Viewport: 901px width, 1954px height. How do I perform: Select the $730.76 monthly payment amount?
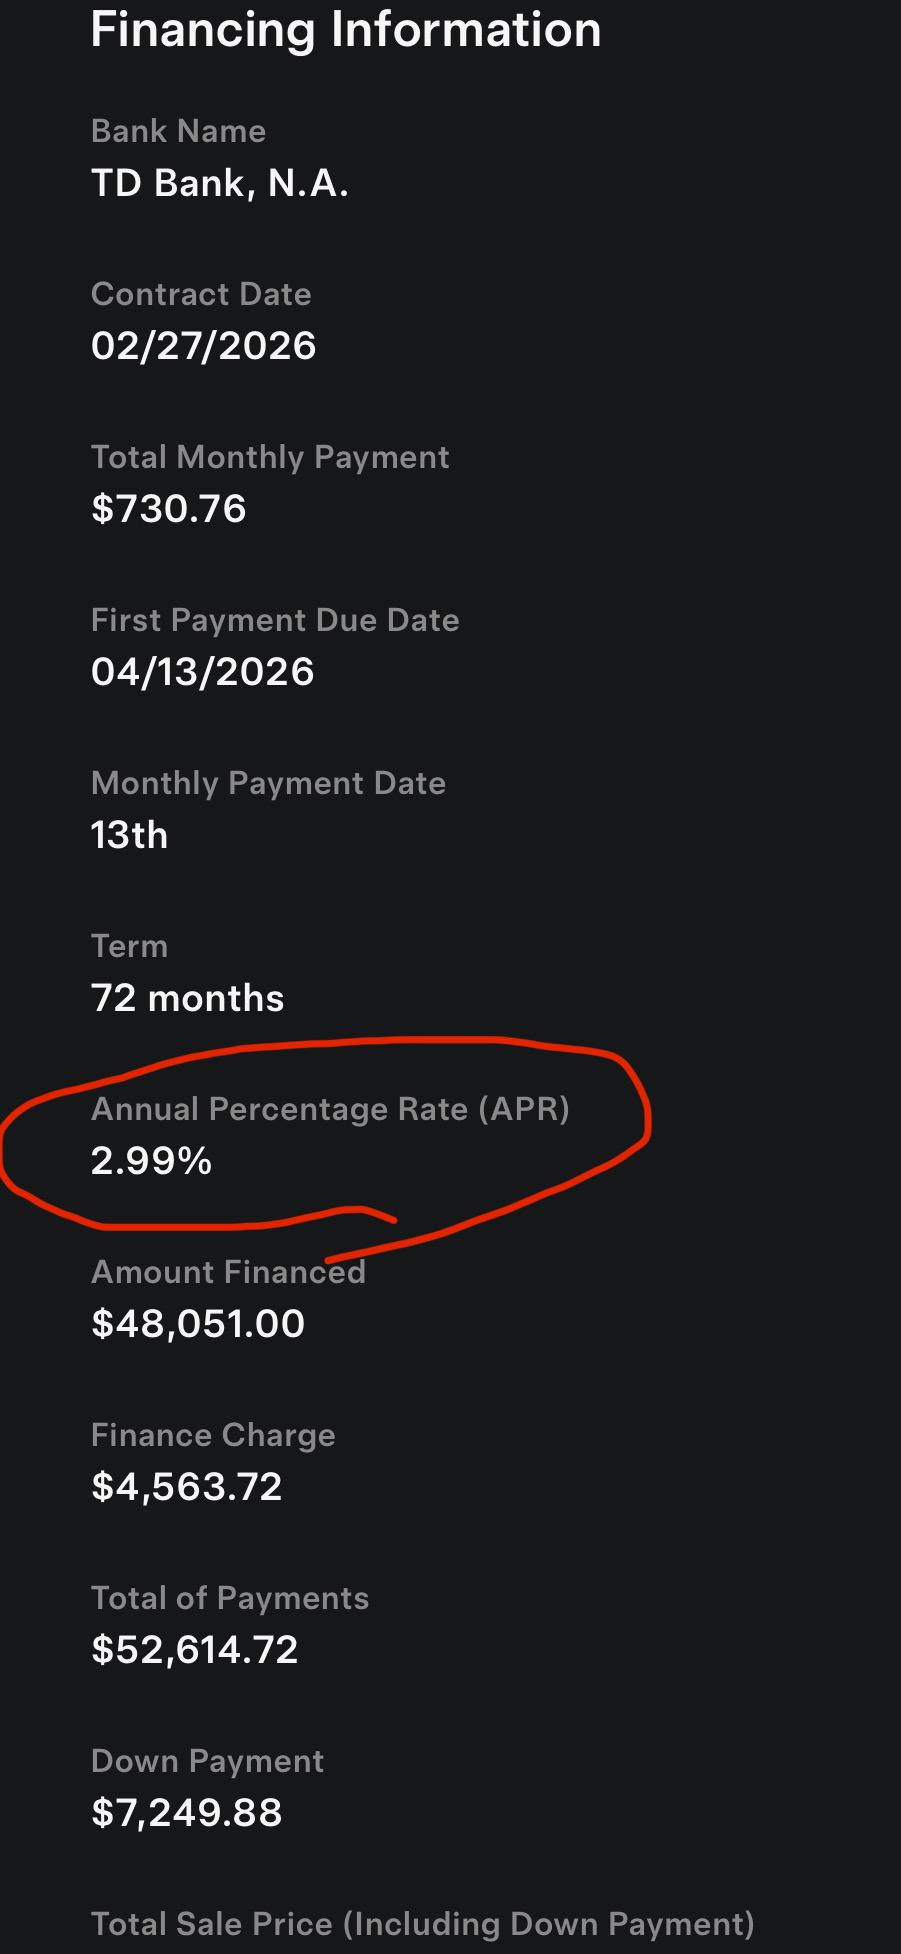click(x=168, y=509)
